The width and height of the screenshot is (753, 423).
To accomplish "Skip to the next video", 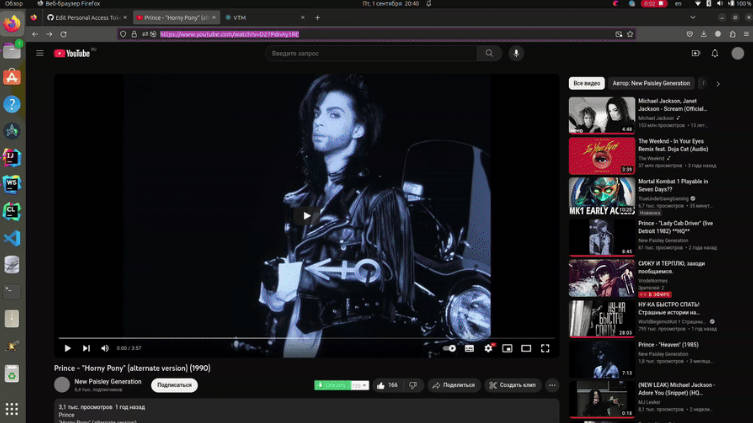I will (86, 348).
